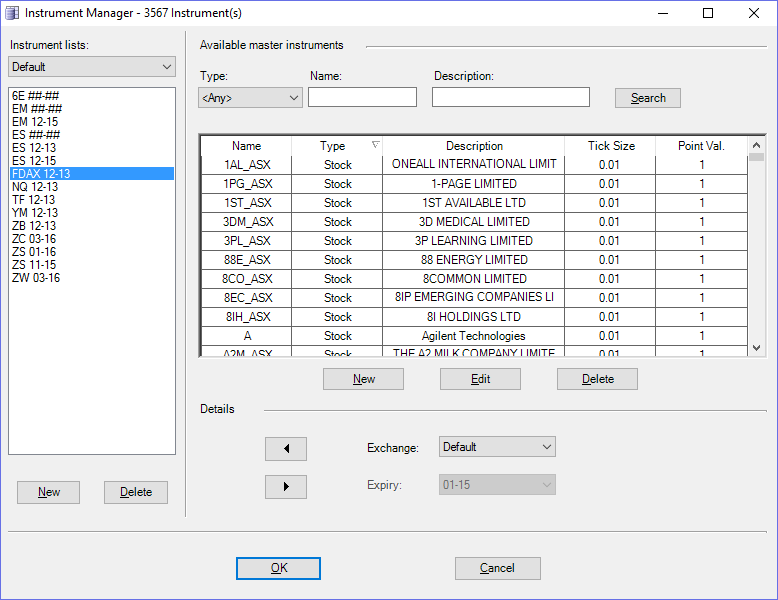
Task: Expand the Exchange dropdown
Action: [x=497, y=447]
